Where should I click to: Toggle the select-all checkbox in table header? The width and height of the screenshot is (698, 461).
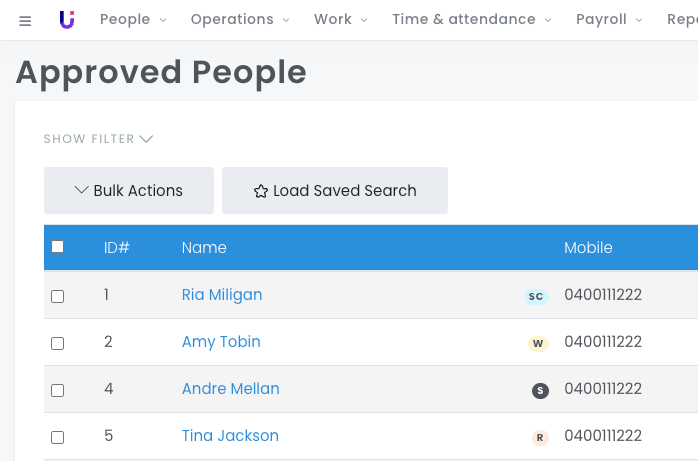(x=57, y=247)
